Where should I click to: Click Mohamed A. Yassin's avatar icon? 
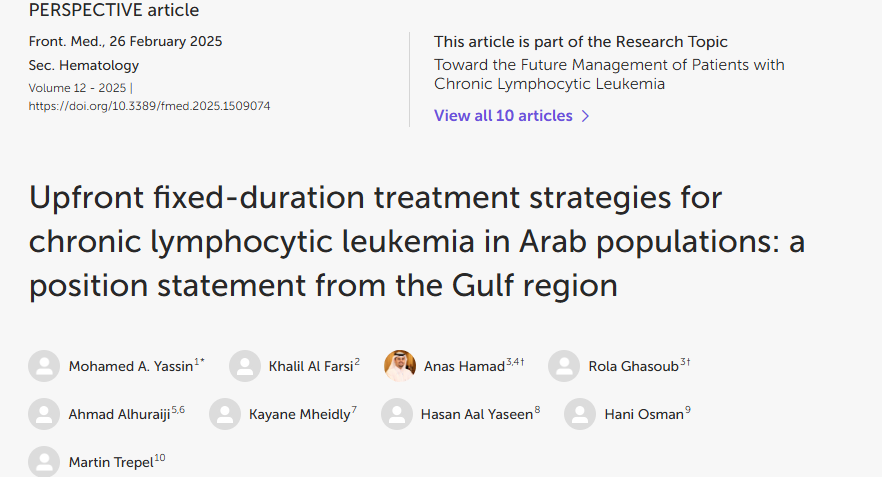pyautogui.click(x=44, y=366)
